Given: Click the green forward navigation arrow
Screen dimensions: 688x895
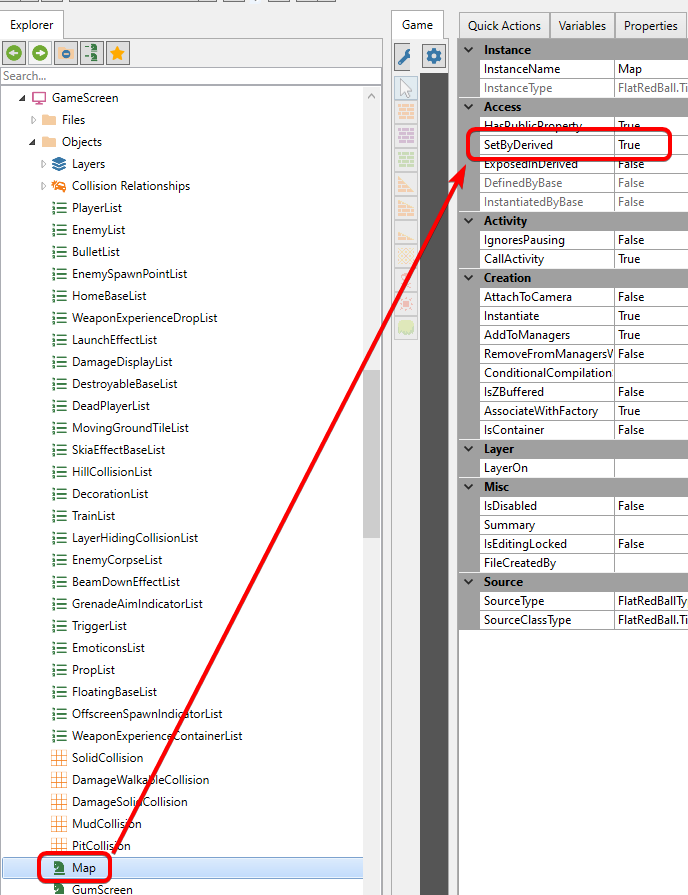Looking at the screenshot, I should 40,54.
